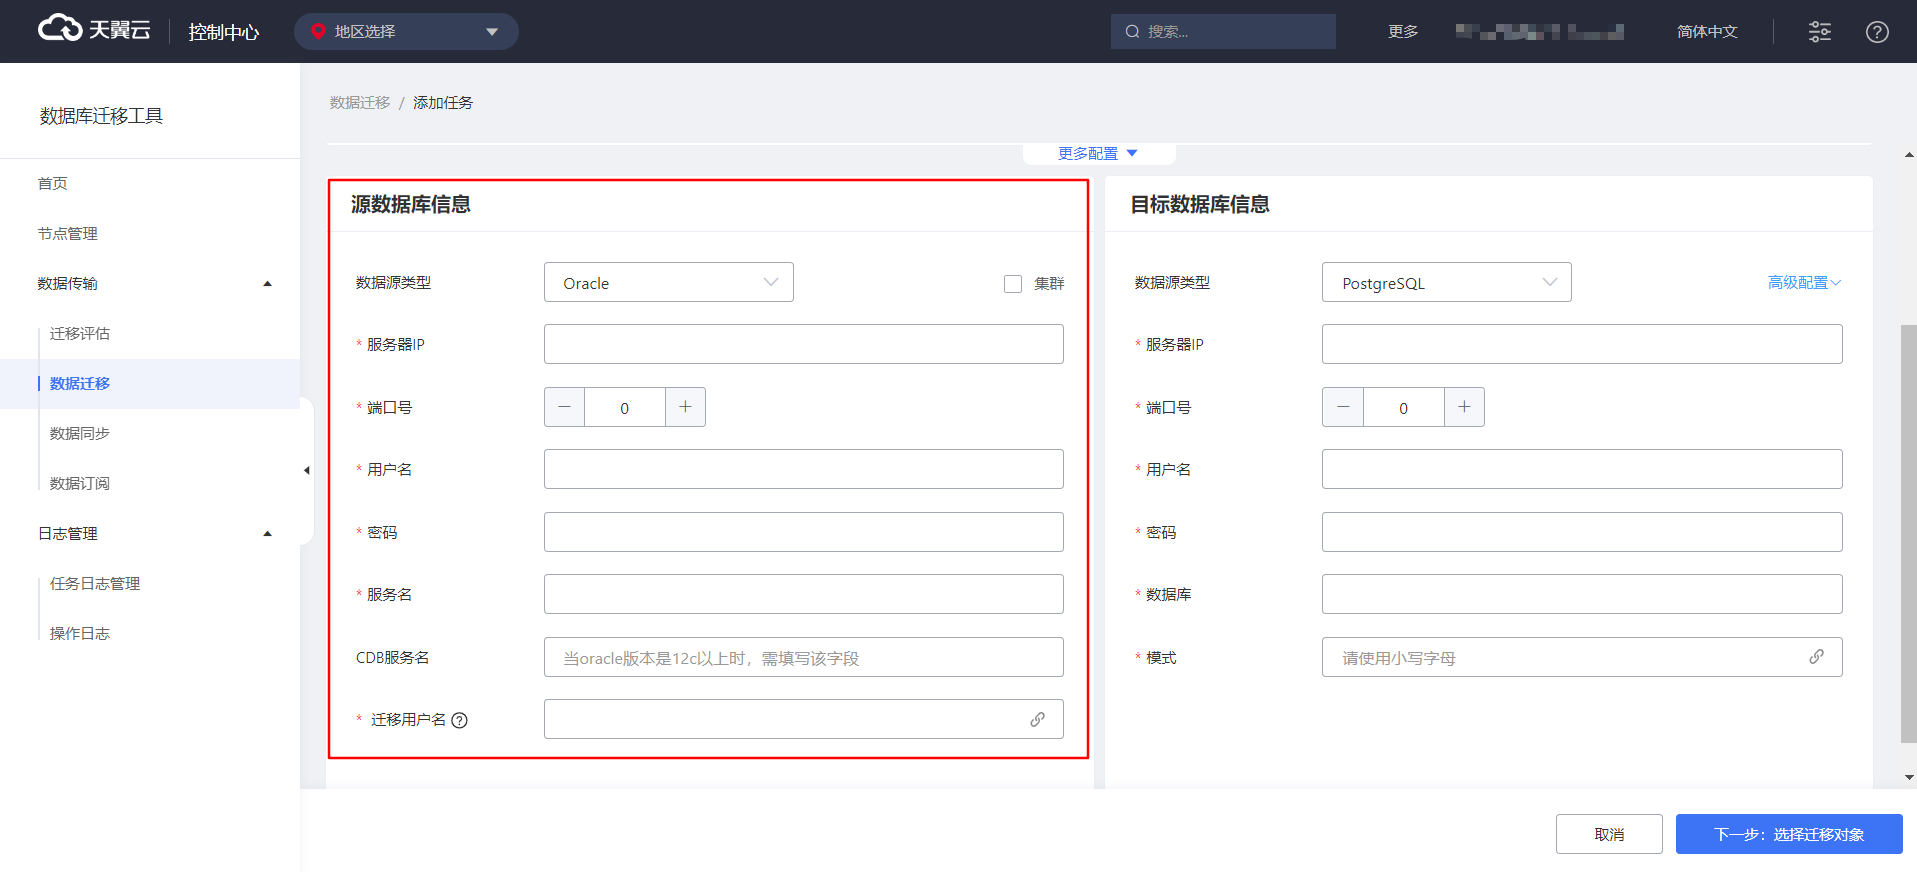Click target 服务器IP input field

pyautogui.click(x=1582, y=344)
